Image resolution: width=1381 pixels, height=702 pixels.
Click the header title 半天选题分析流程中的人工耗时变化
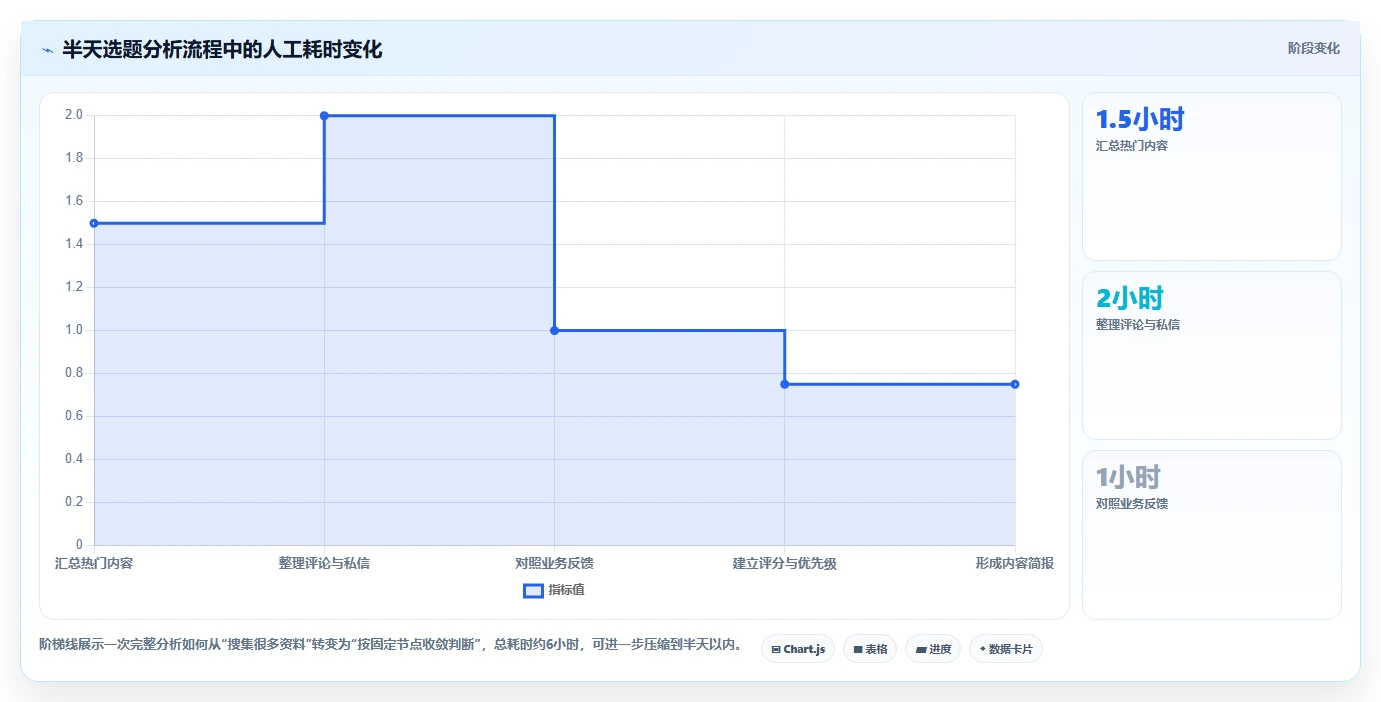point(222,49)
